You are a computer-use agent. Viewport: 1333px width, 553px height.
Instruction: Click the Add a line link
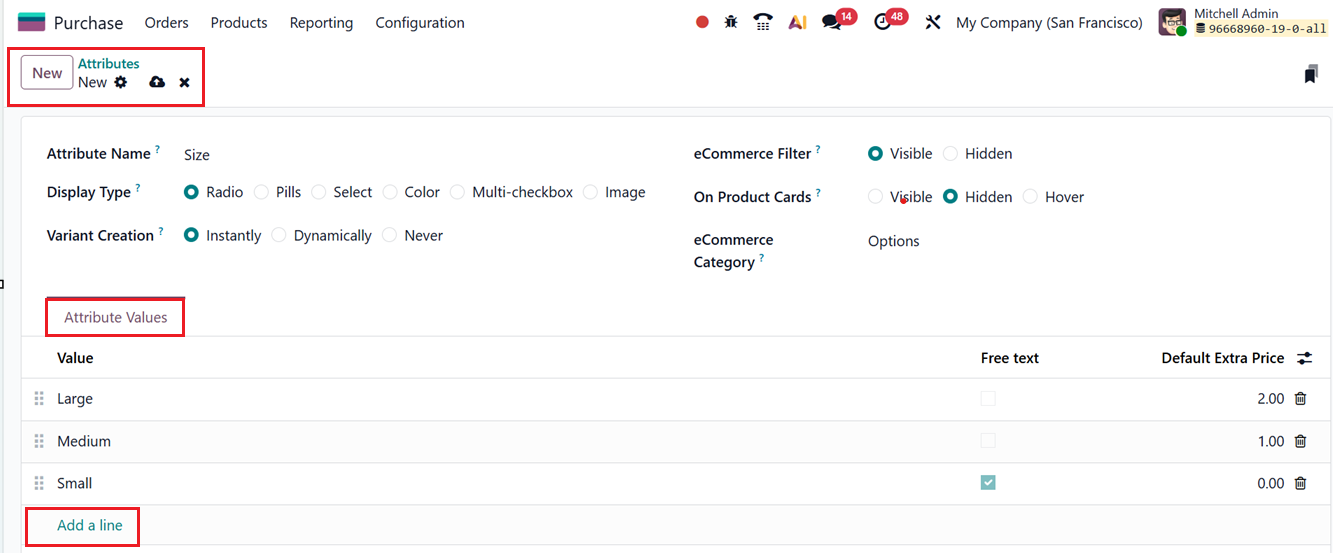(x=90, y=525)
